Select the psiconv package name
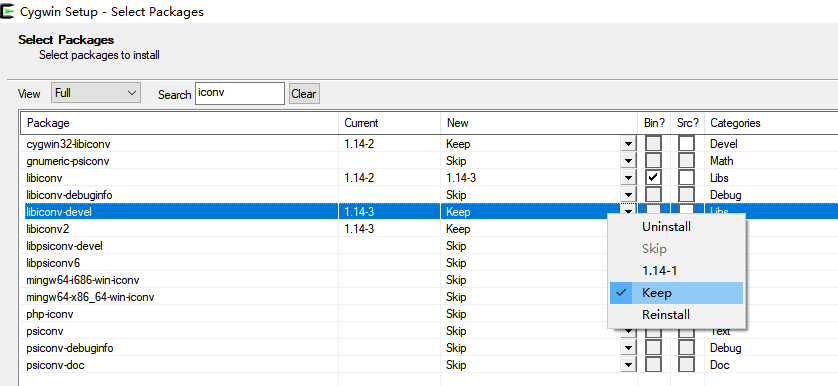The image size is (838, 386). [45, 331]
